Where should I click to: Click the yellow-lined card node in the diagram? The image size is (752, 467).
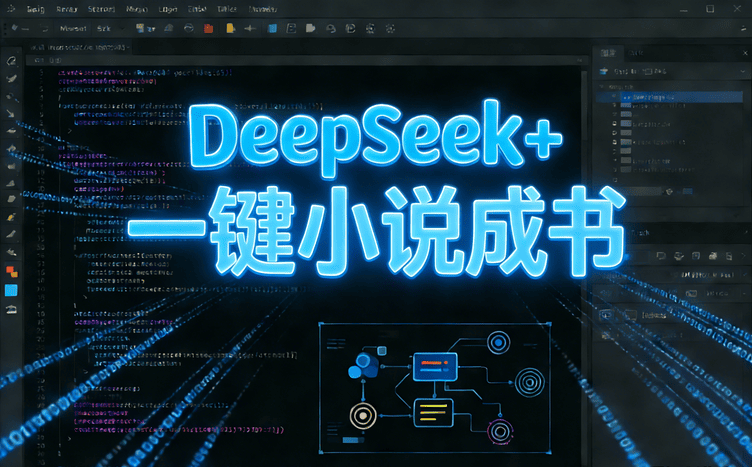[x=434, y=412]
